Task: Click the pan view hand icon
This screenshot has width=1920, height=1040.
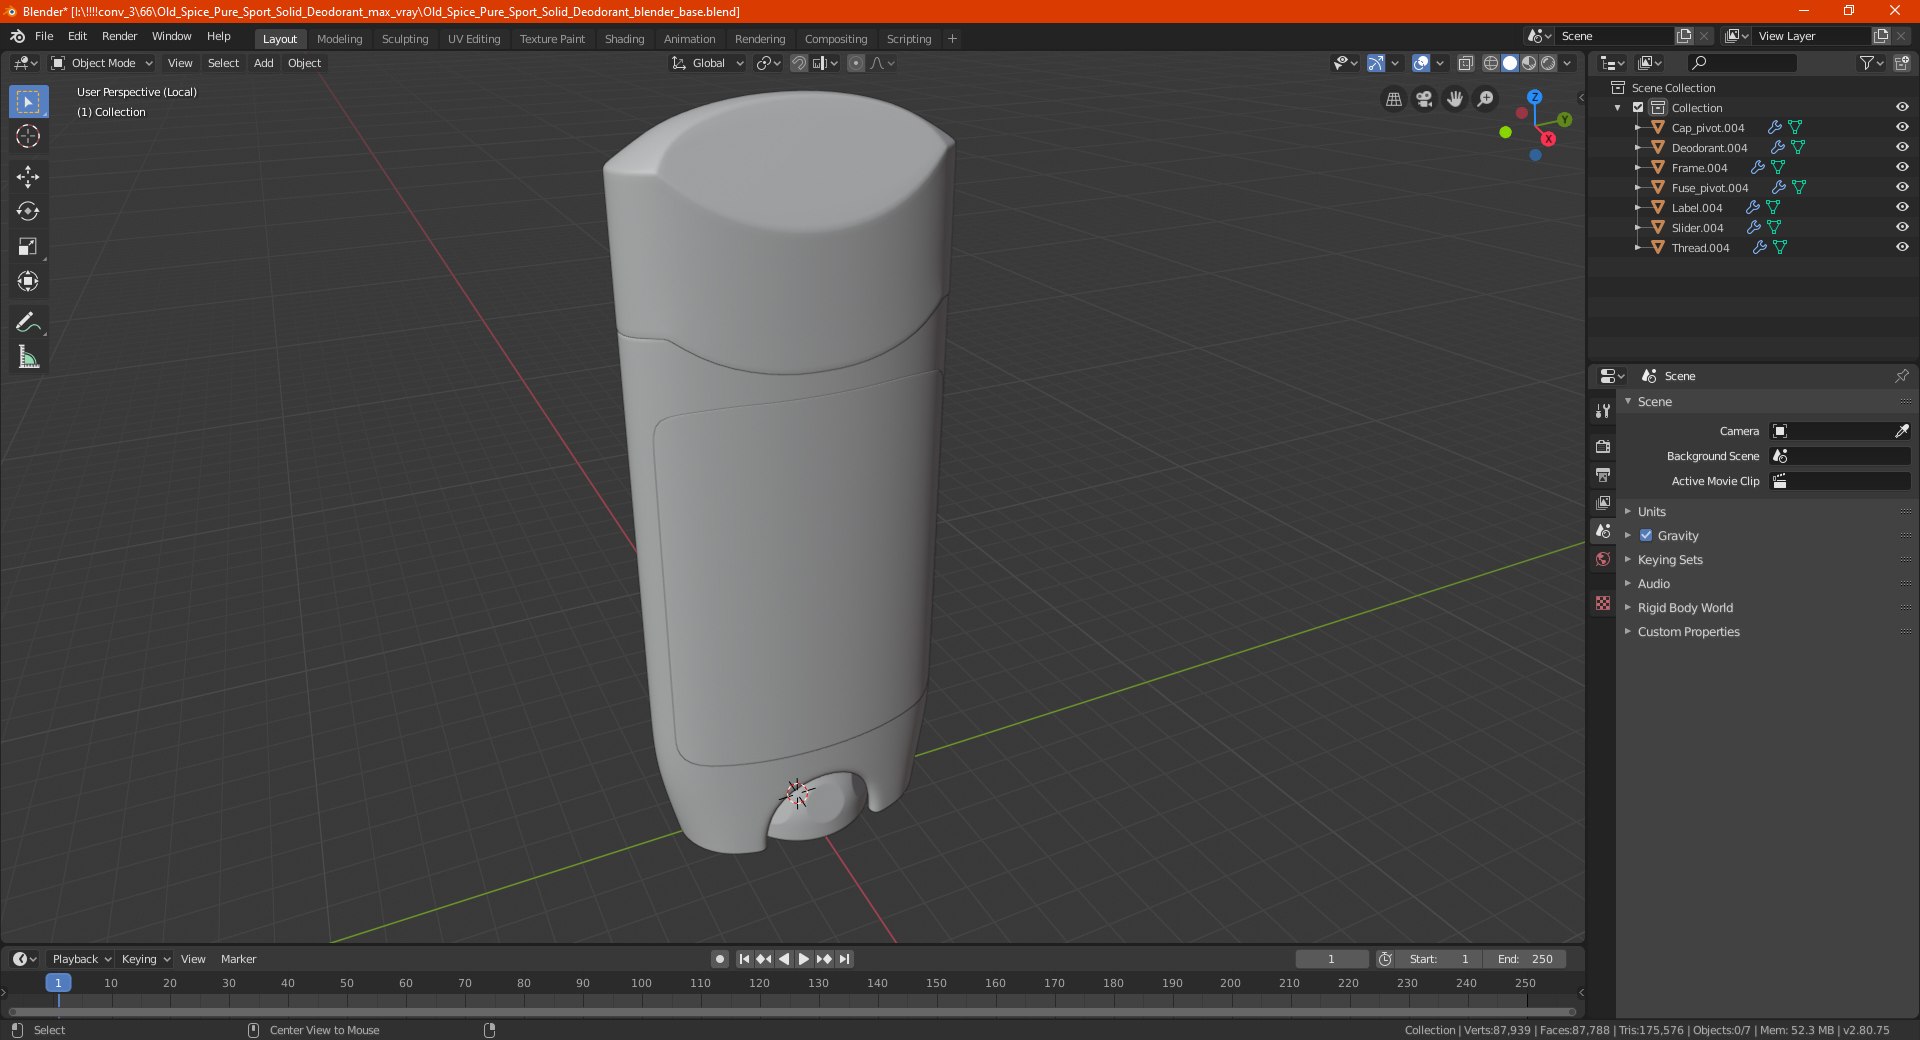Action: (x=1455, y=99)
